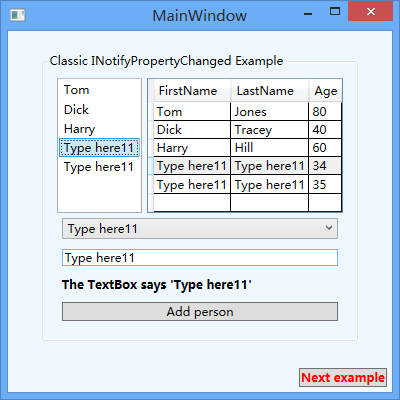The width and height of the screenshot is (400, 400).
Task: Close the MainWindow window
Action: coord(370,12)
